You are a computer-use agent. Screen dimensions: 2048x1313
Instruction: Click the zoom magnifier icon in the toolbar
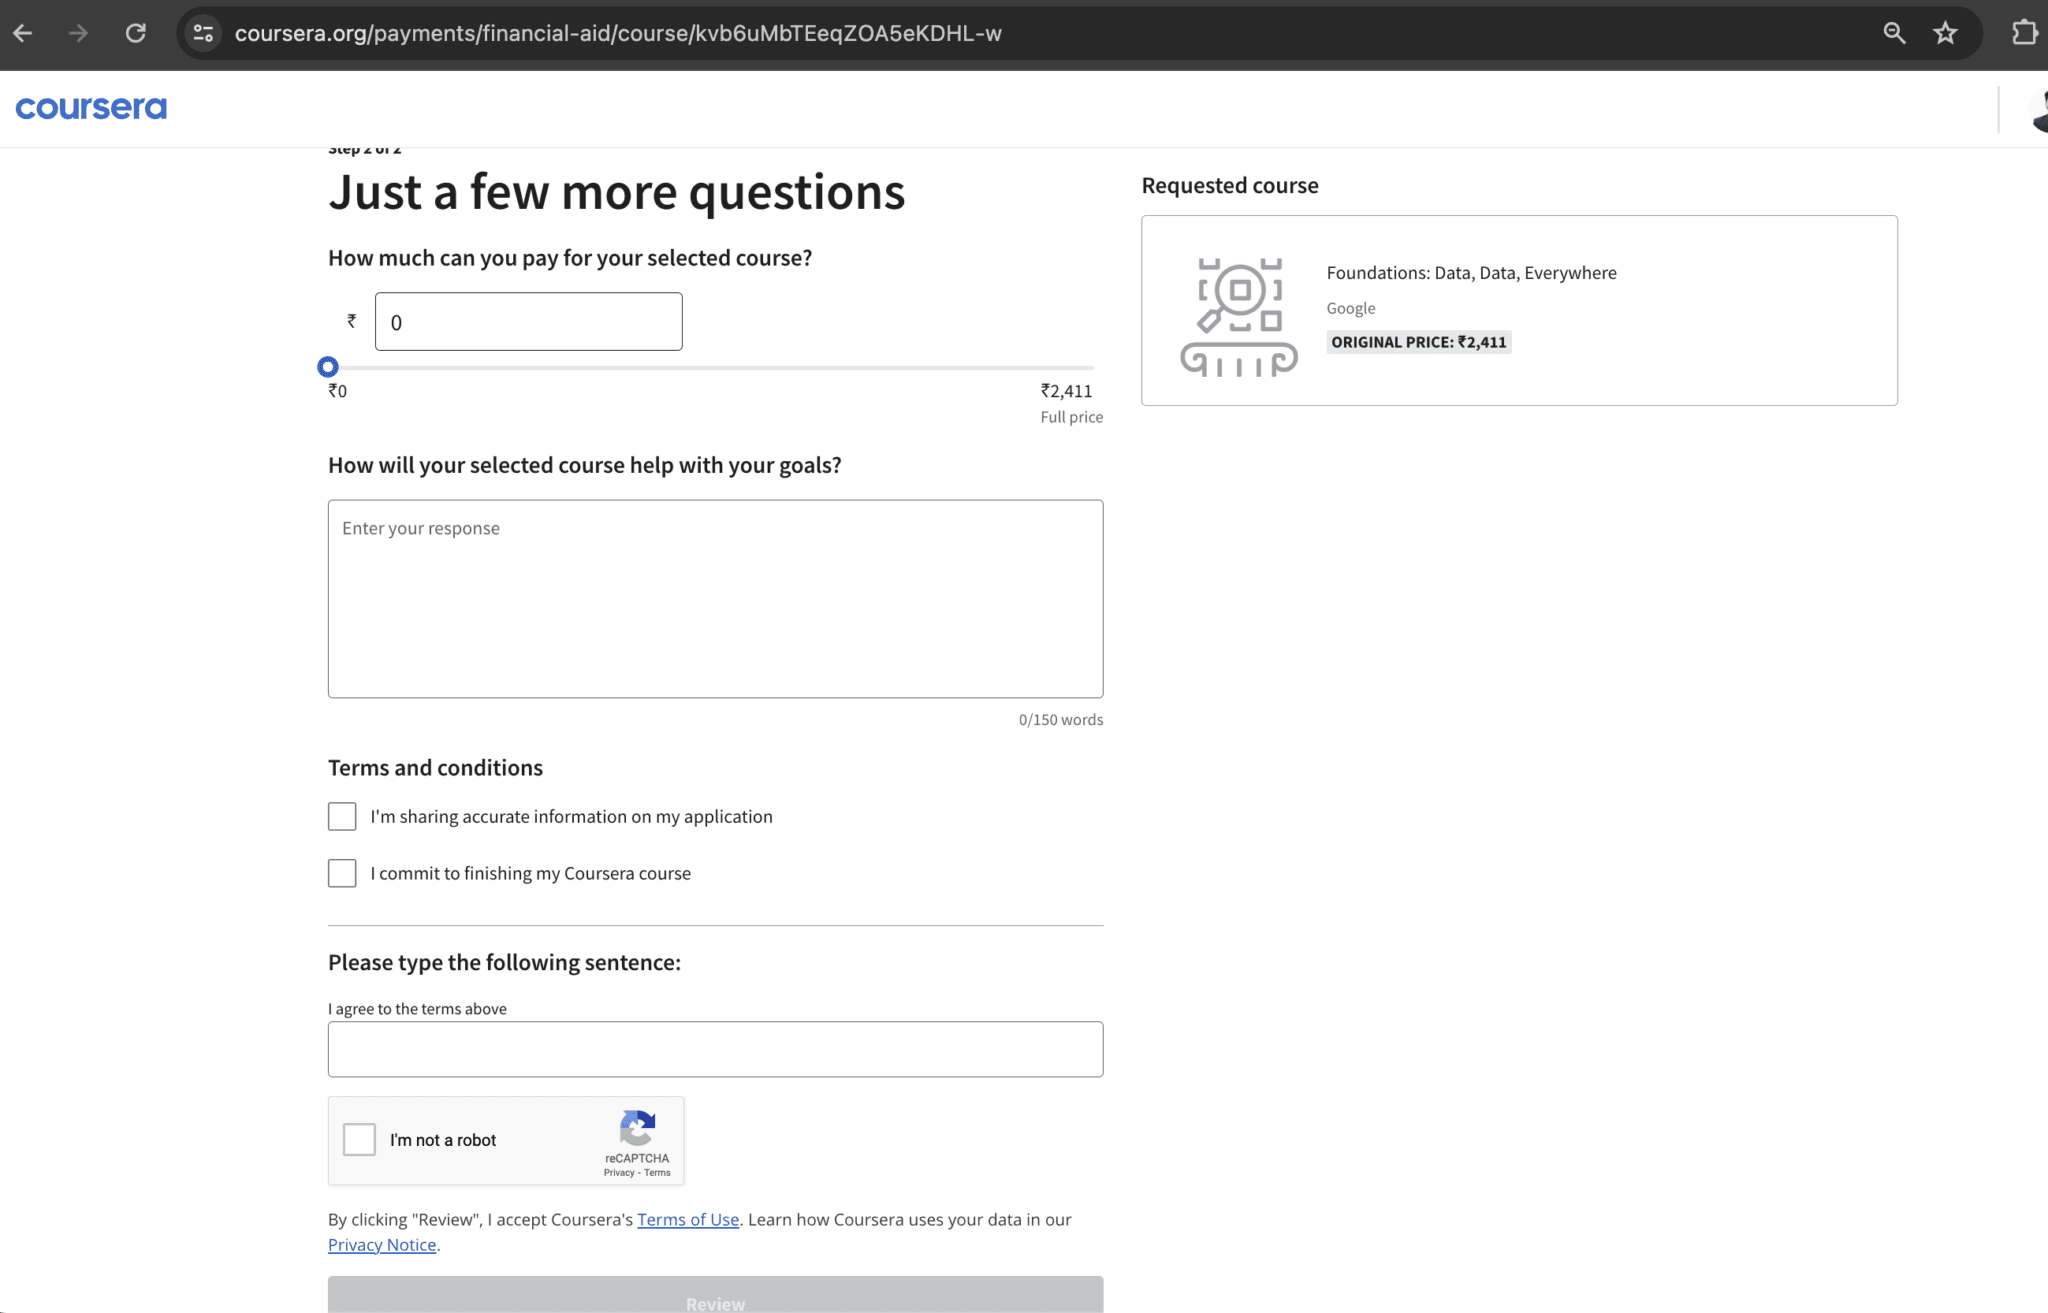[1895, 33]
